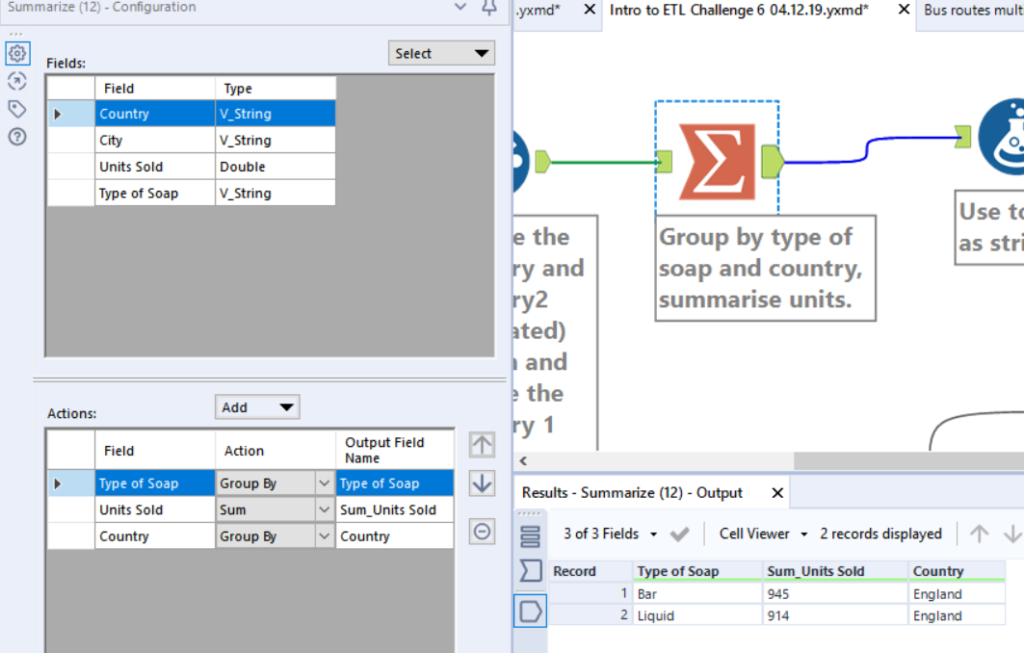The width and height of the screenshot is (1024, 653).
Task: Close the first .yxmd workflow tab
Action: [x=589, y=9]
